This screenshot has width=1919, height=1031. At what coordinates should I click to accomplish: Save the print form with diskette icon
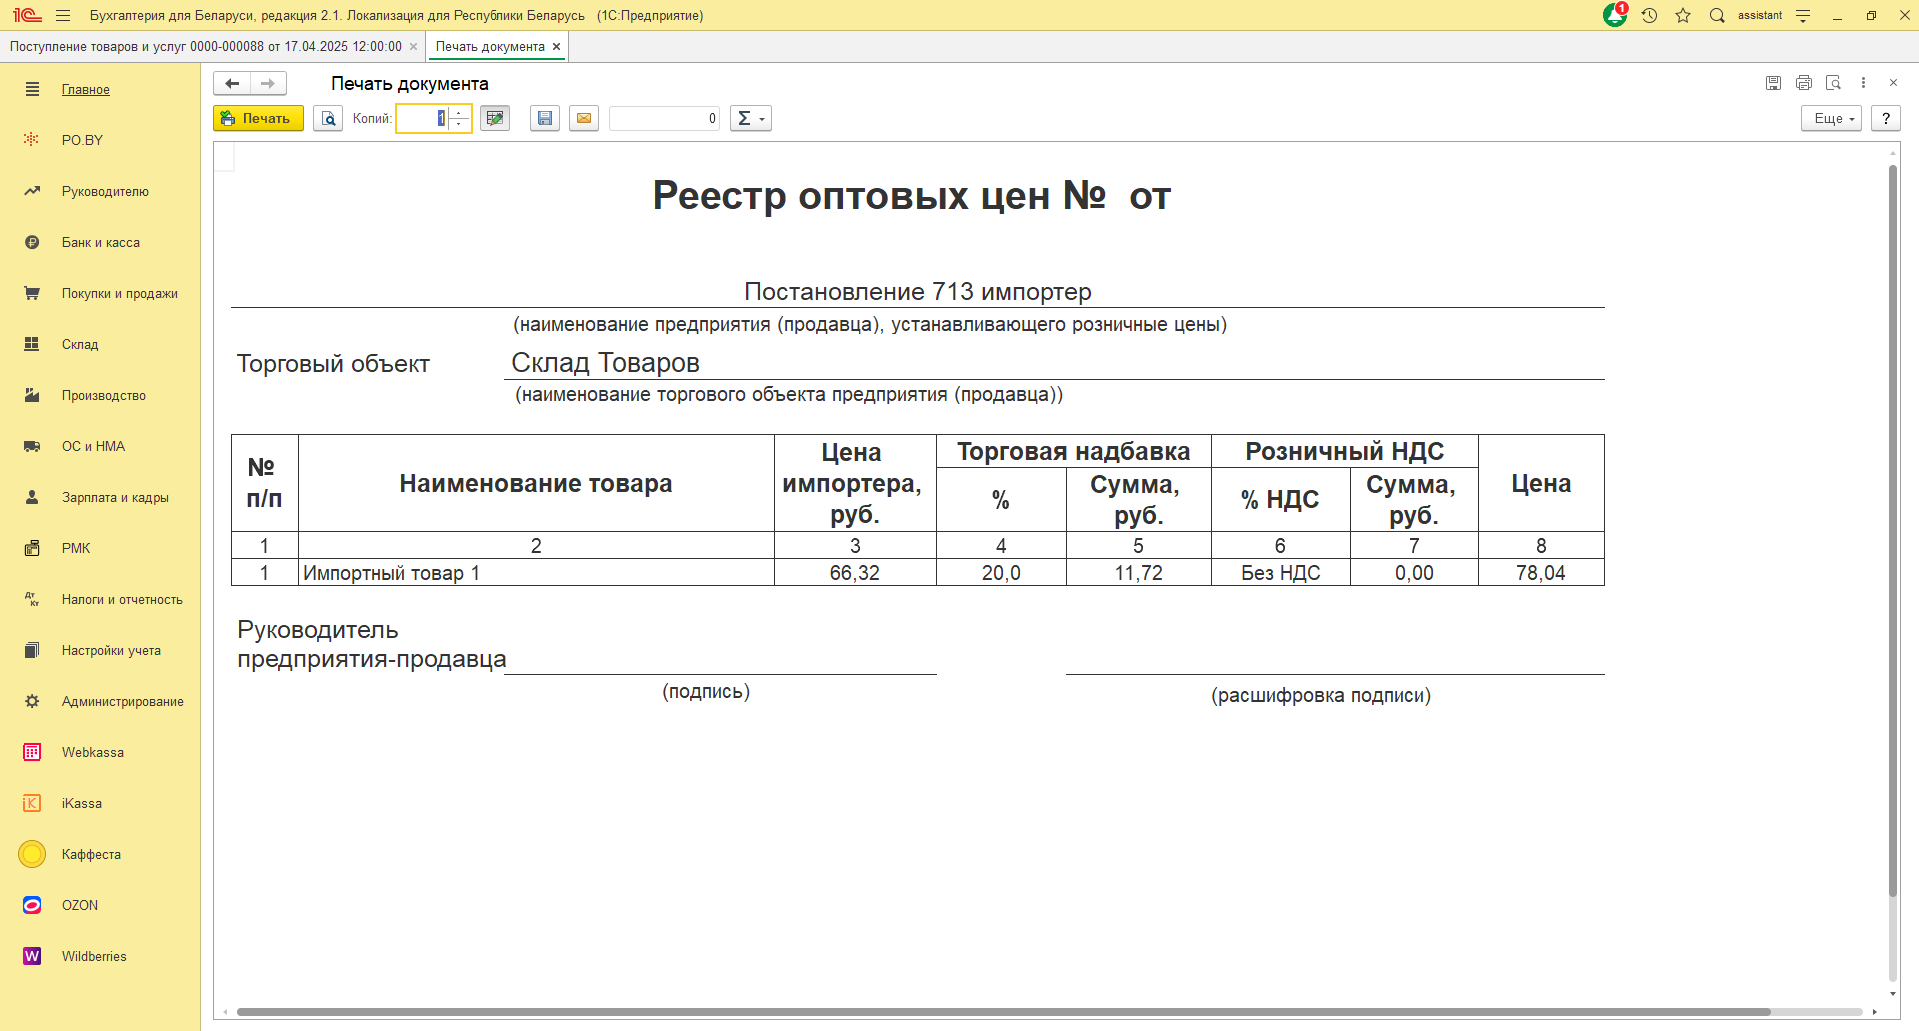544,118
